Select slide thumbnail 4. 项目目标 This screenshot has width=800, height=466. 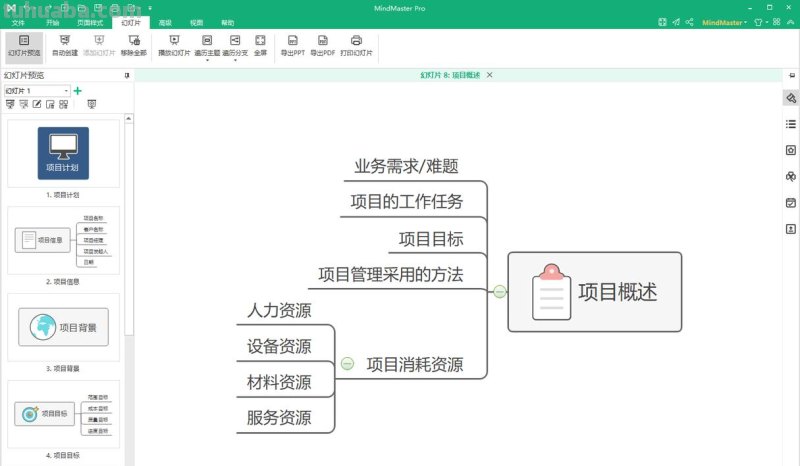(63, 414)
